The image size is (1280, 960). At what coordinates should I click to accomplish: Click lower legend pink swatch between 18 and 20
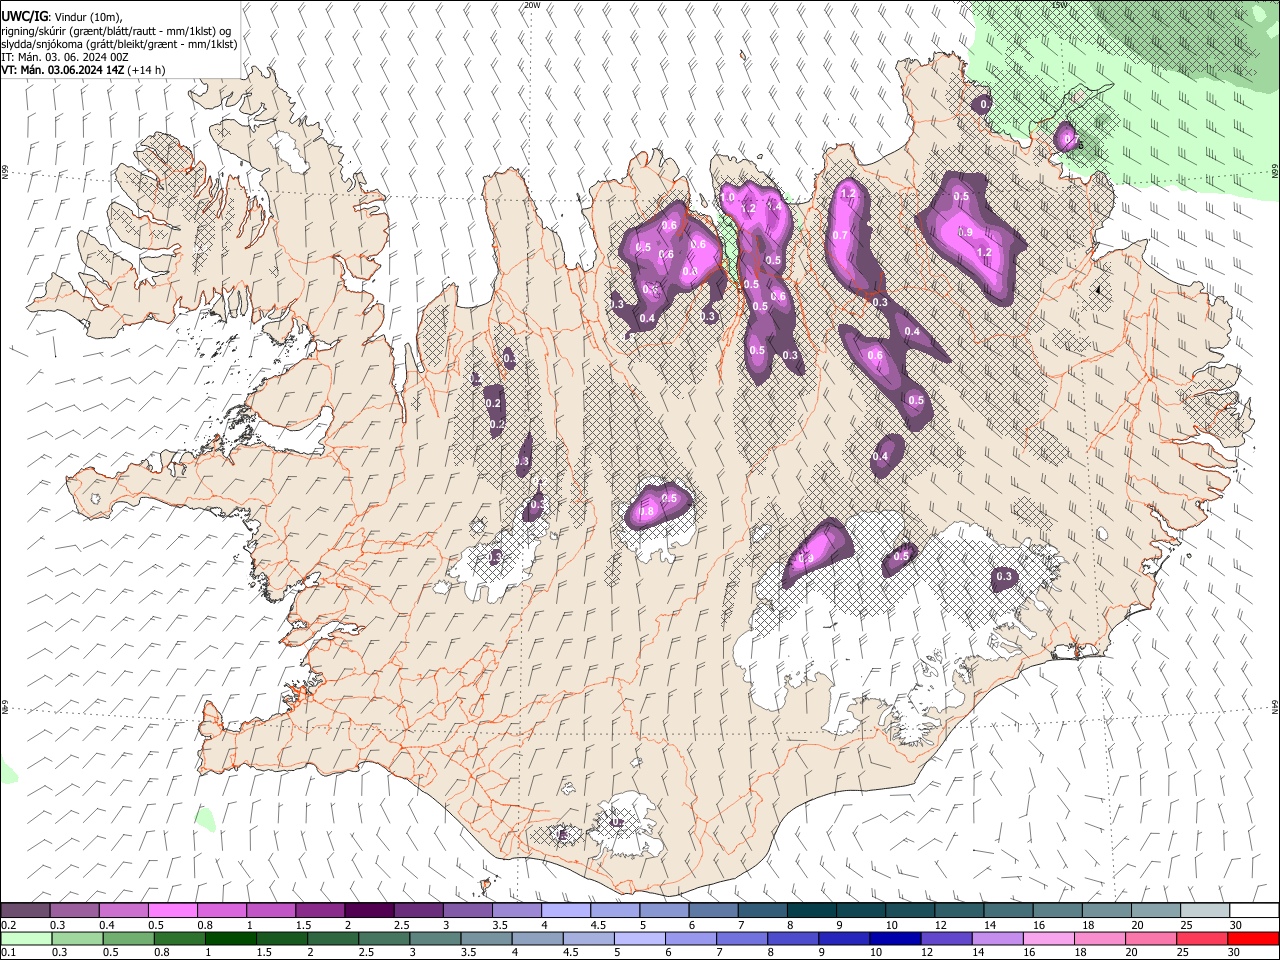[x=1098, y=938]
